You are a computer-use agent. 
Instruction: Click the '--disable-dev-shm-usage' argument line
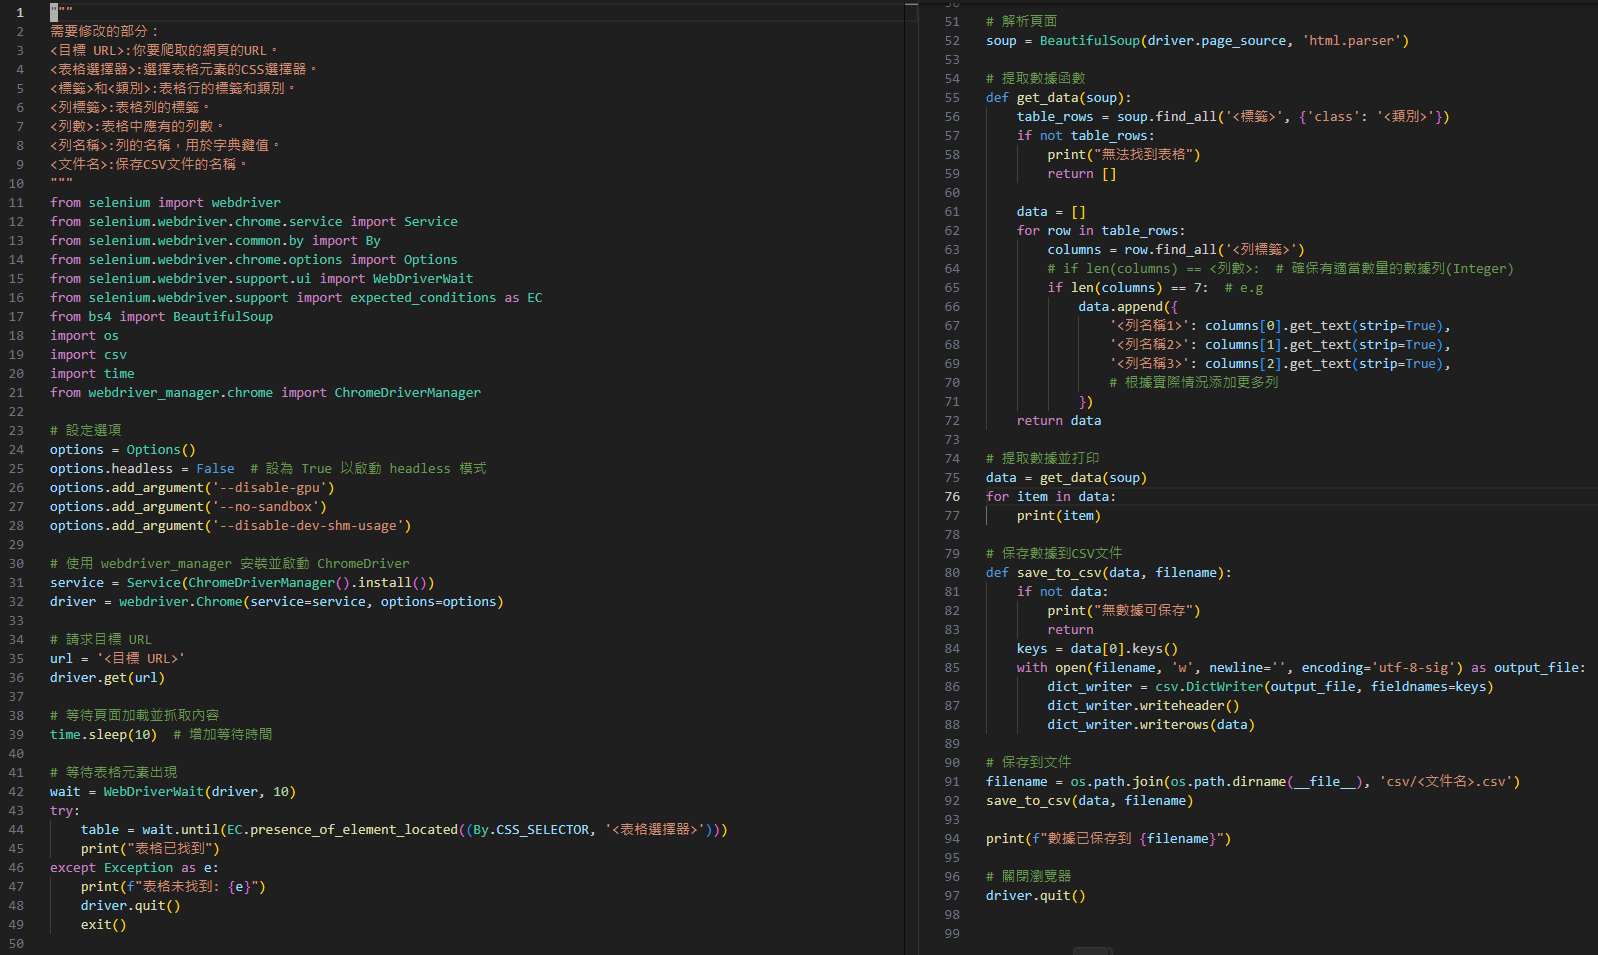[230, 525]
